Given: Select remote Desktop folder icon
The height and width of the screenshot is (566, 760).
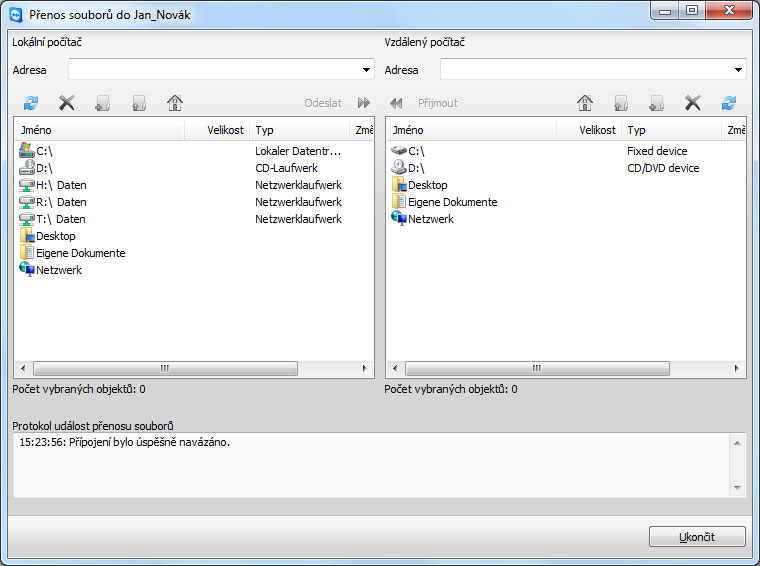Looking at the screenshot, I should pos(399,185).
